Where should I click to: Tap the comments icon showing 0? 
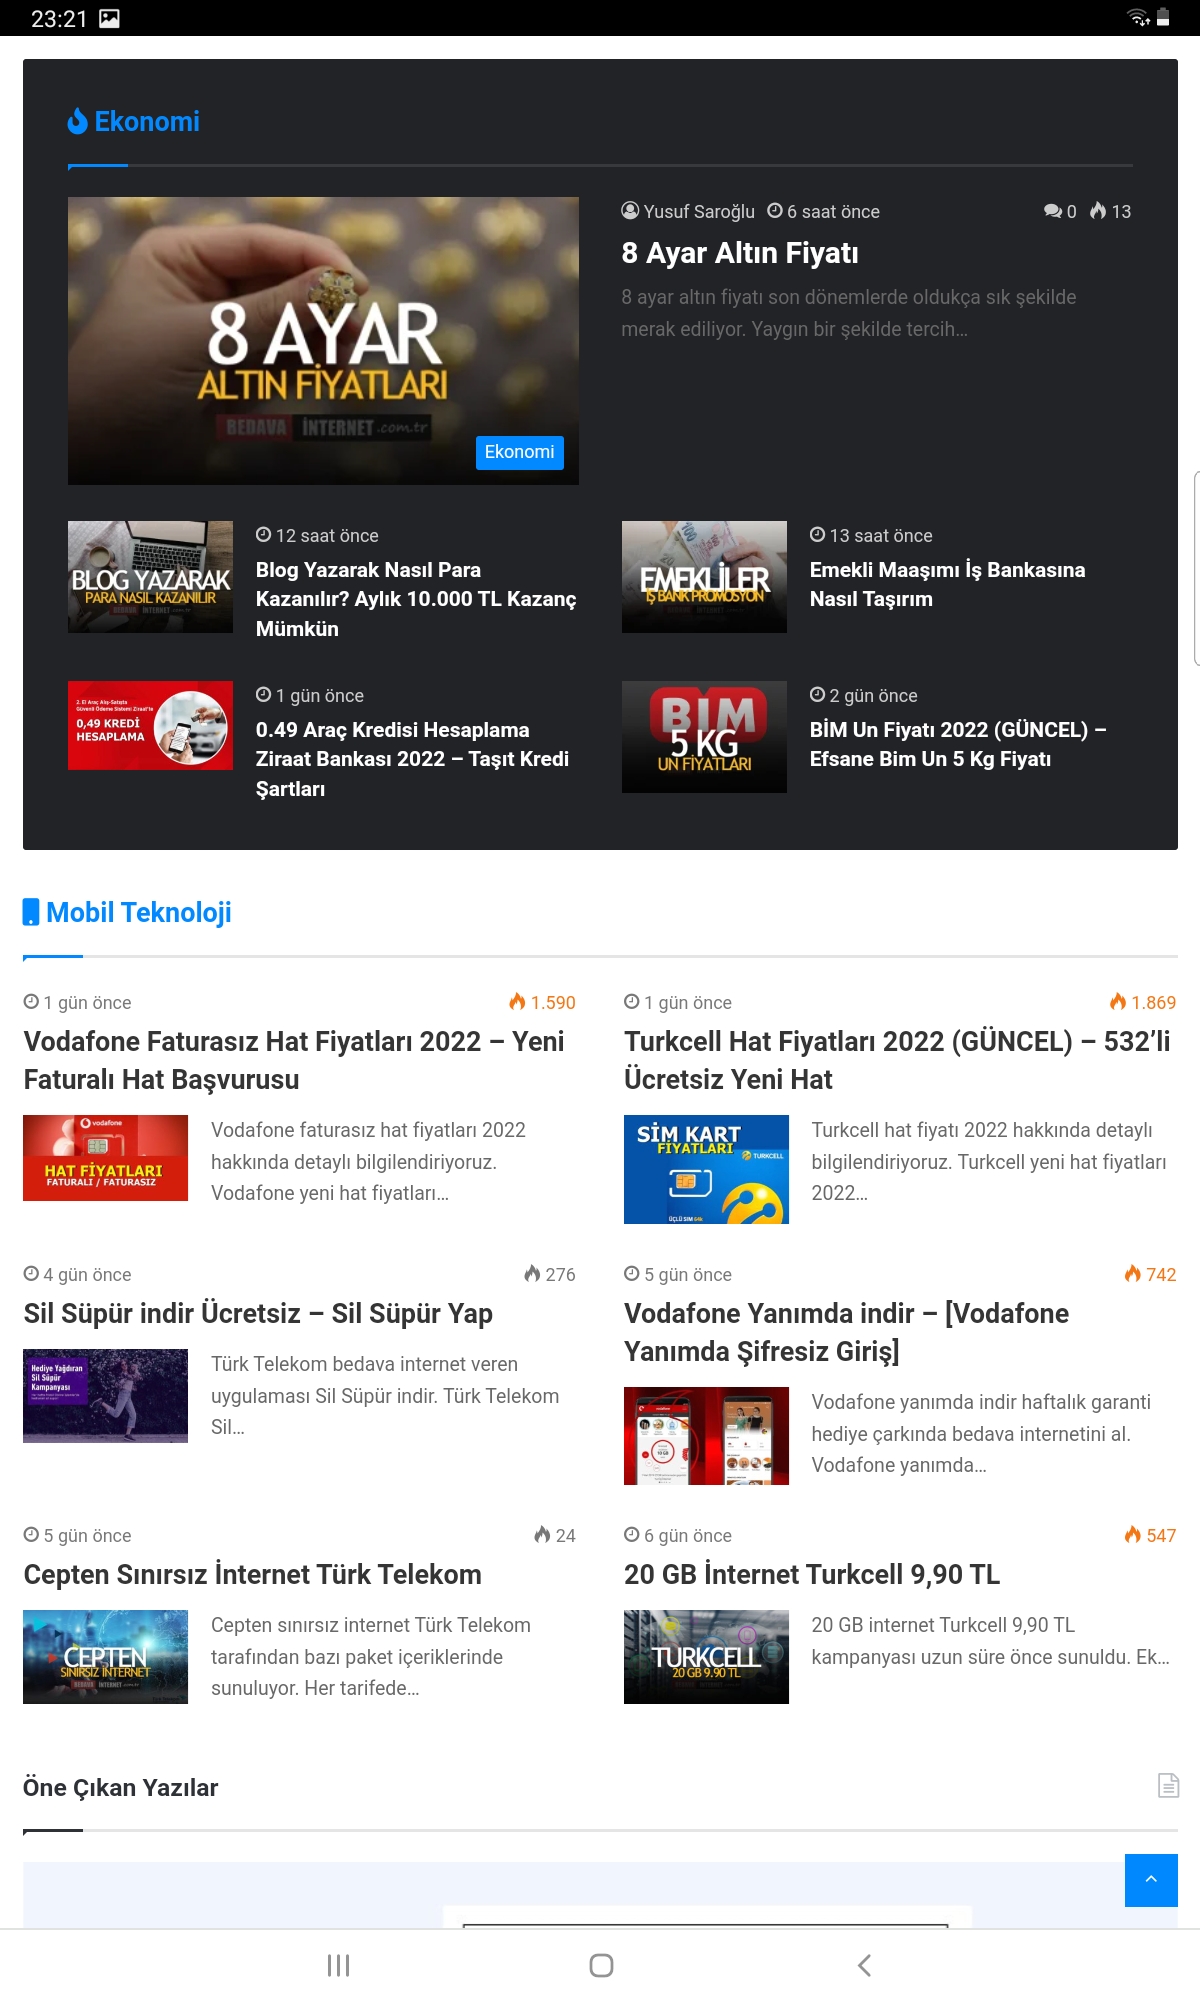1052,211
